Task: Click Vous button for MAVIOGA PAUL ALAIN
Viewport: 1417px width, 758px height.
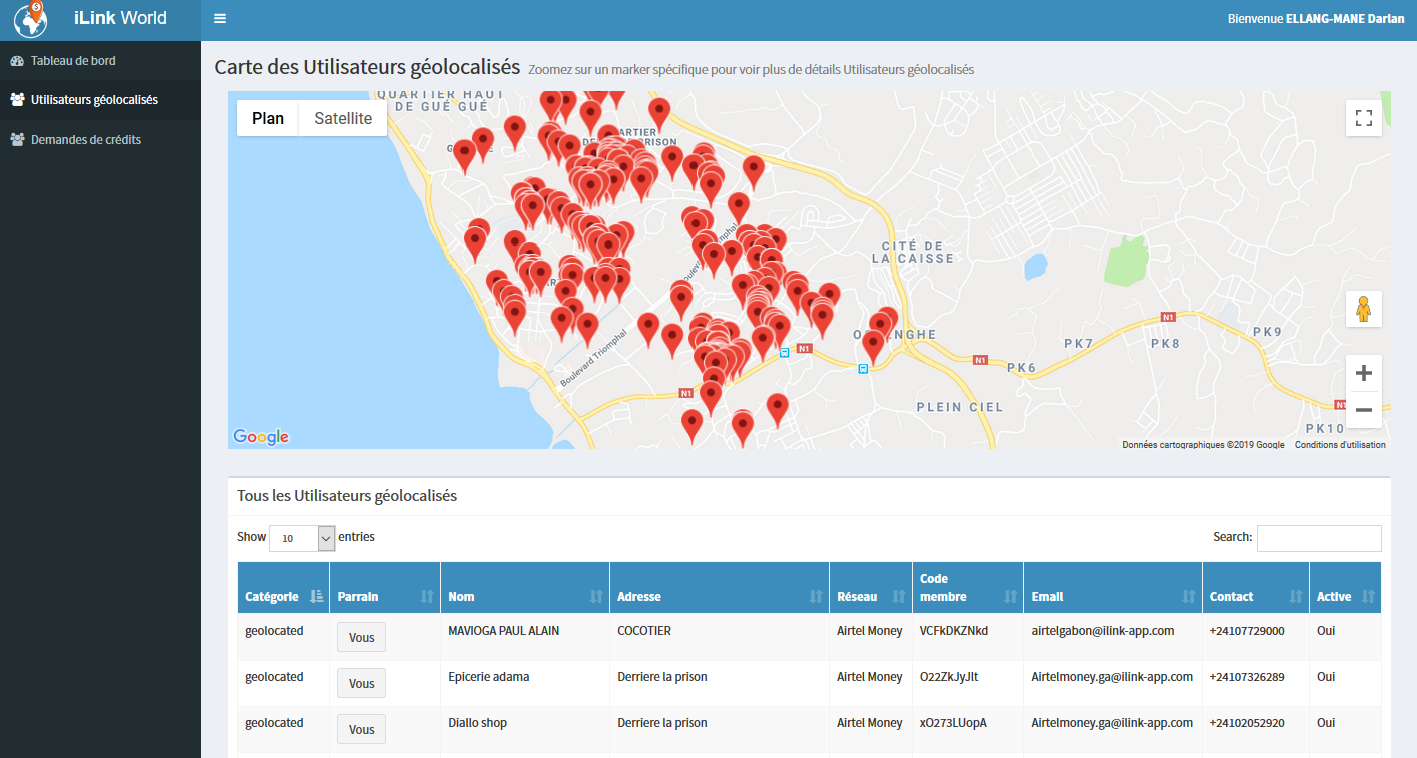Action: (x=361, y=638)
